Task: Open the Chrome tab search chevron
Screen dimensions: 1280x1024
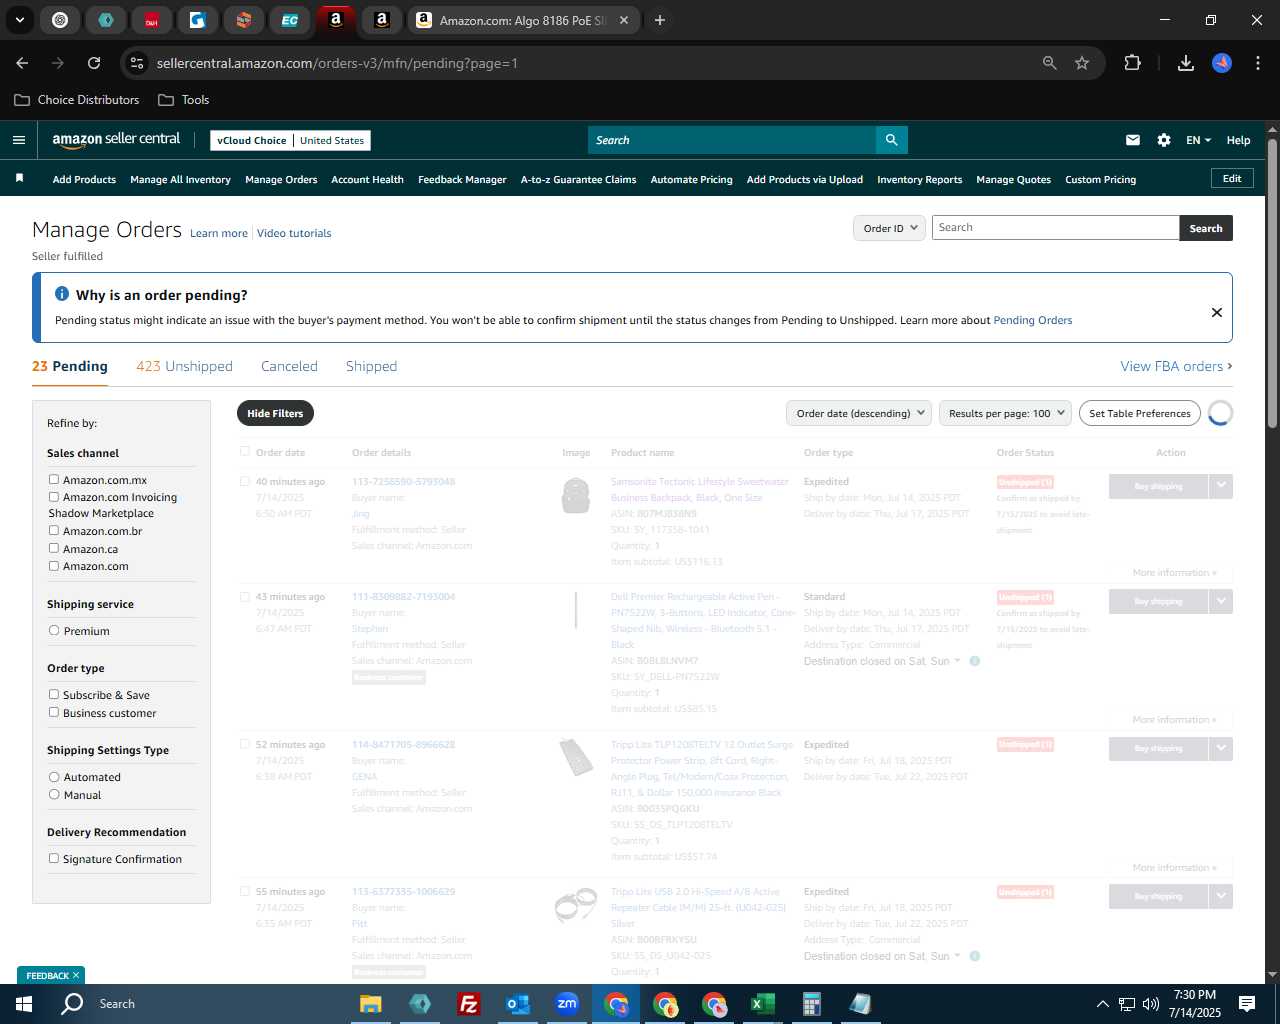Action: coord(20,20)
